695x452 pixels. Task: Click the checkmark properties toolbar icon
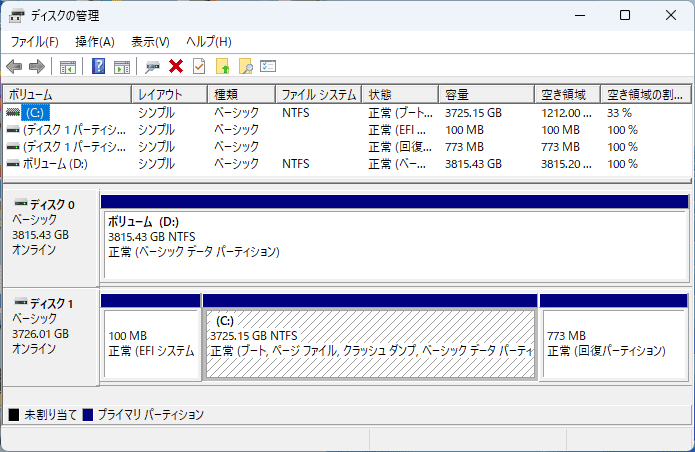198,67
